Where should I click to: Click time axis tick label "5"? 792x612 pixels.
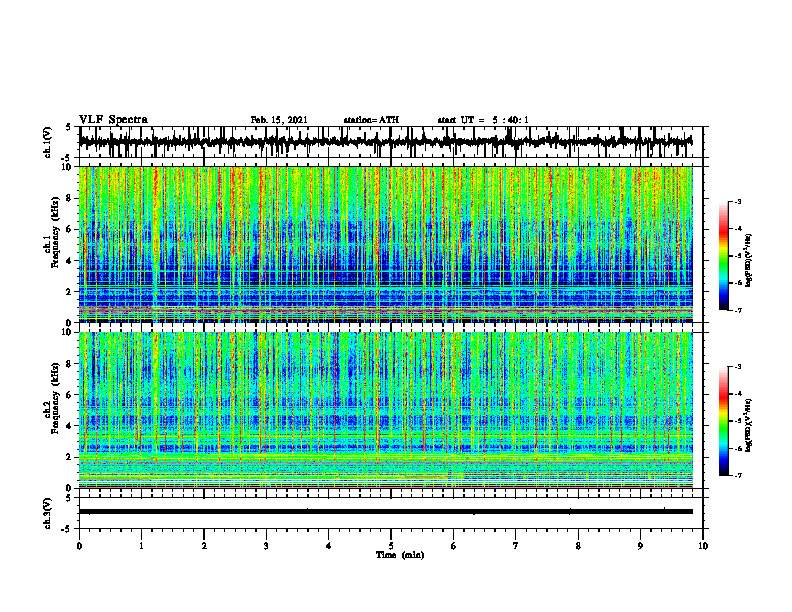[x=391, y=546]
